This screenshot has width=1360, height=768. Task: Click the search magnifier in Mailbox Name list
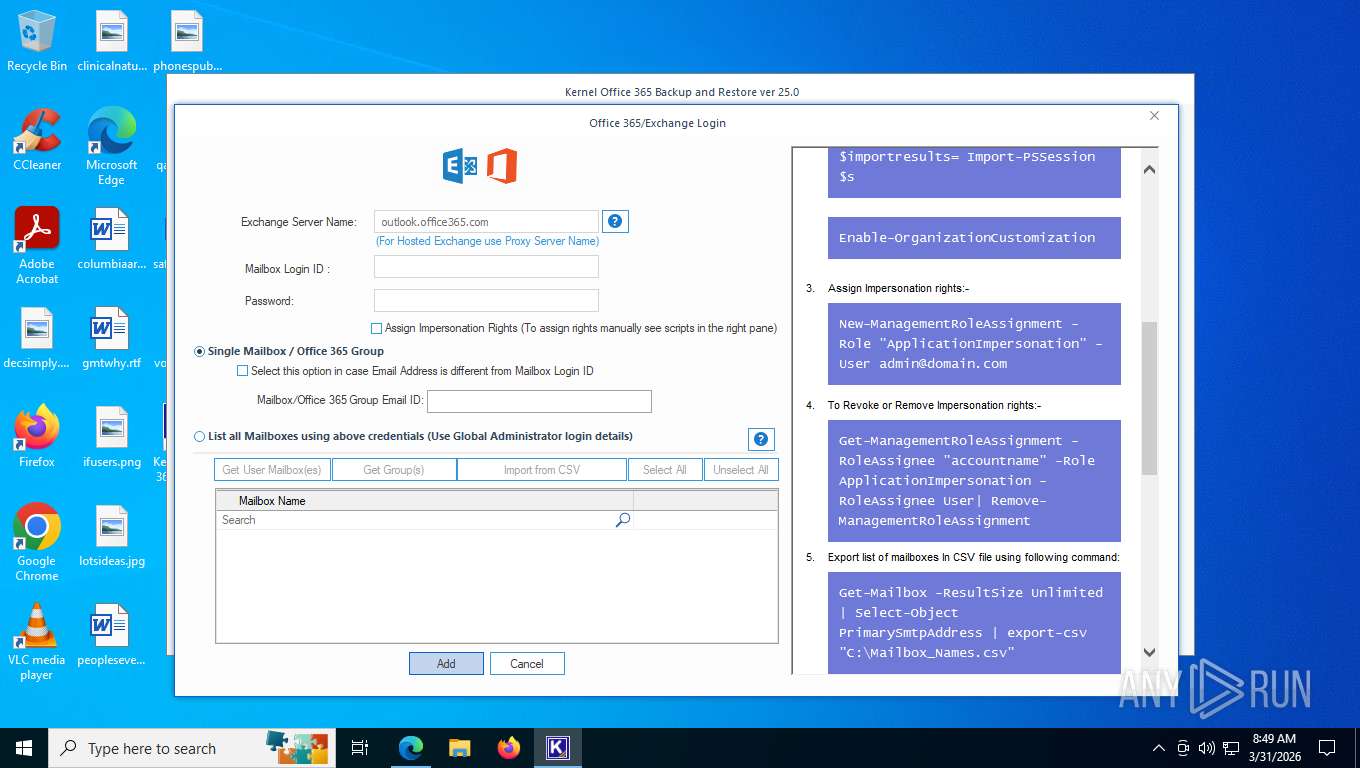pos(623,520)
